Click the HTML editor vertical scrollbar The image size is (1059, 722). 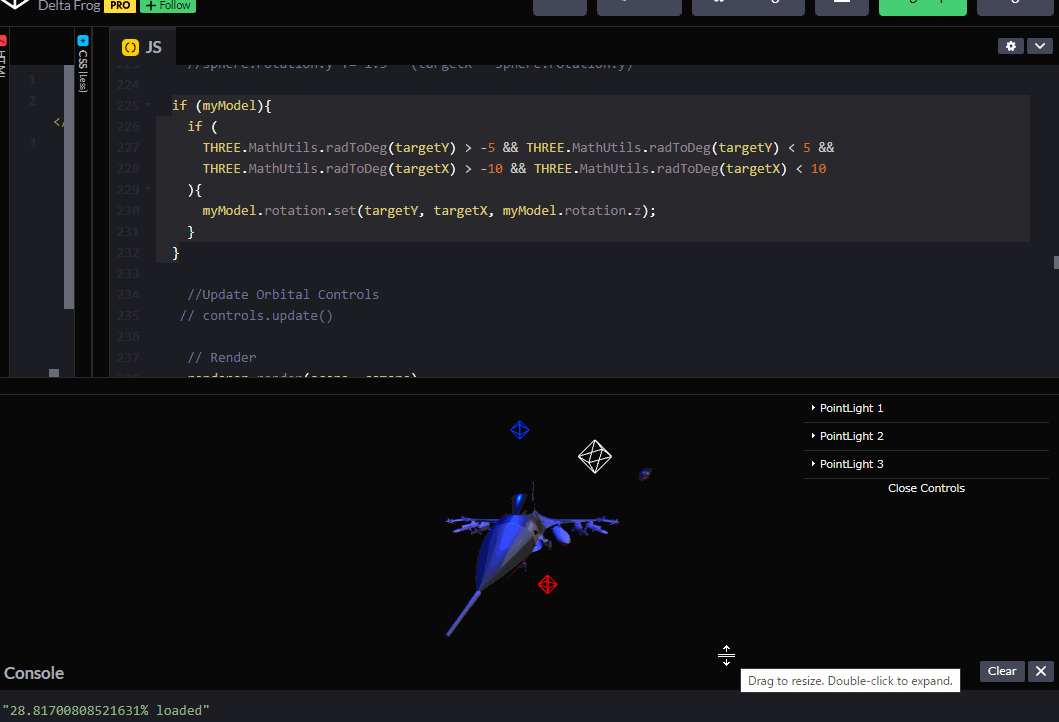[x=69, y=187]
